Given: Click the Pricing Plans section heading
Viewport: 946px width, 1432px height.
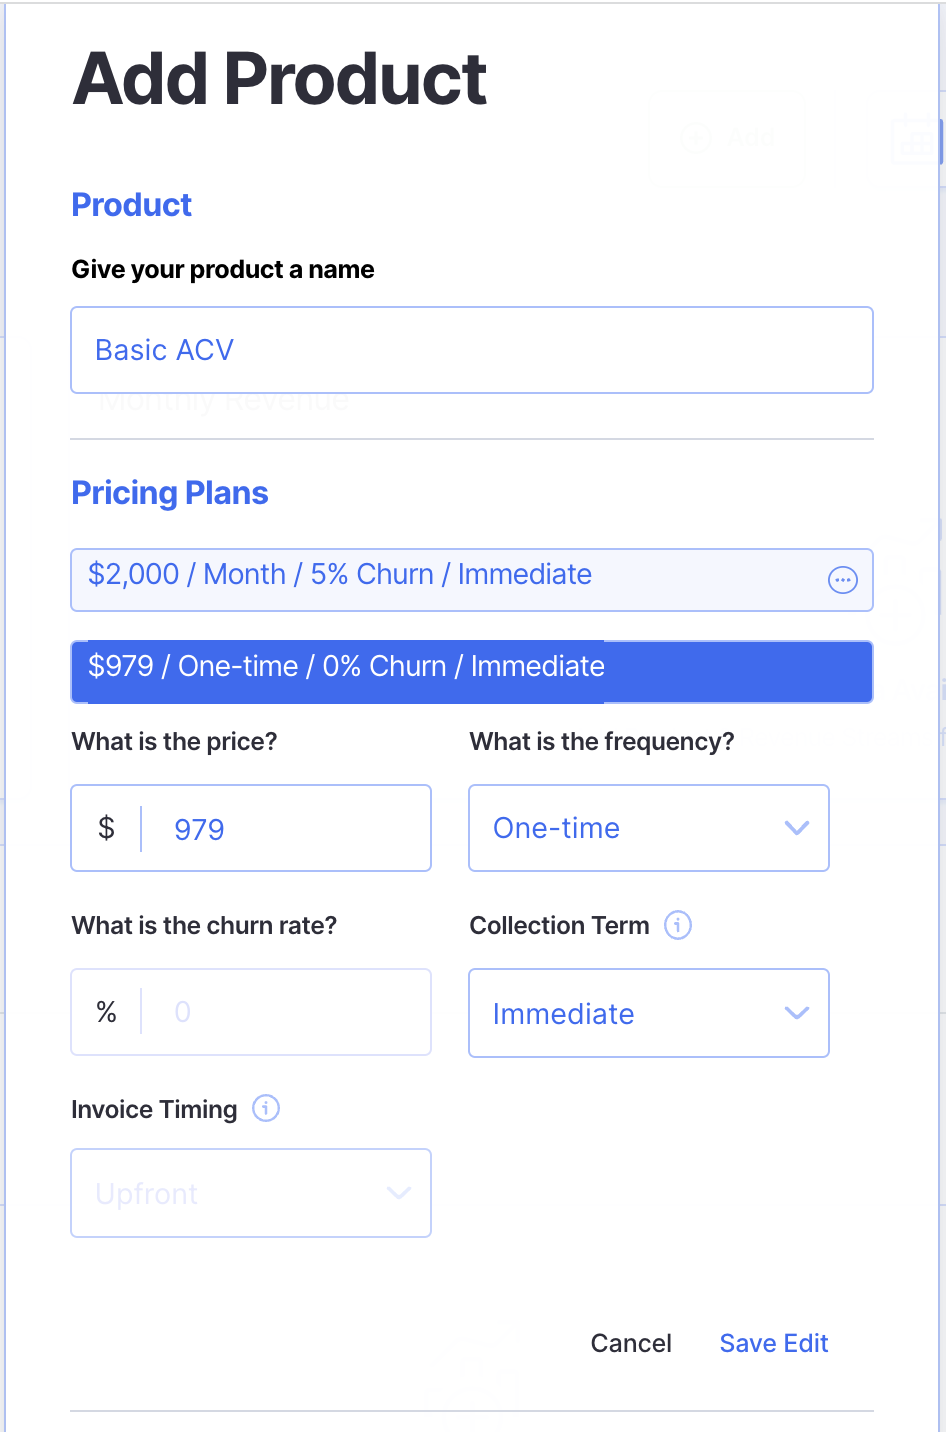Looking at the screenshot, I should click(x=170, y=493).
